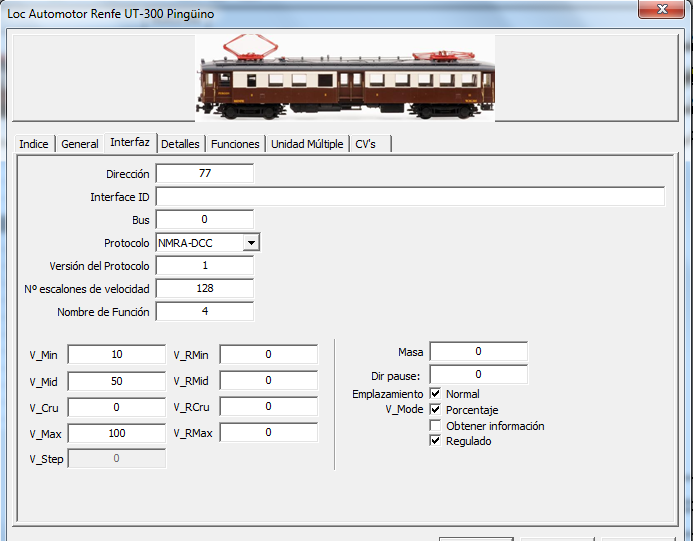Image resolution: width=693 pixels, height=541 pixels.
Task: Click the Masa value field
Action: tap(478, 351)
